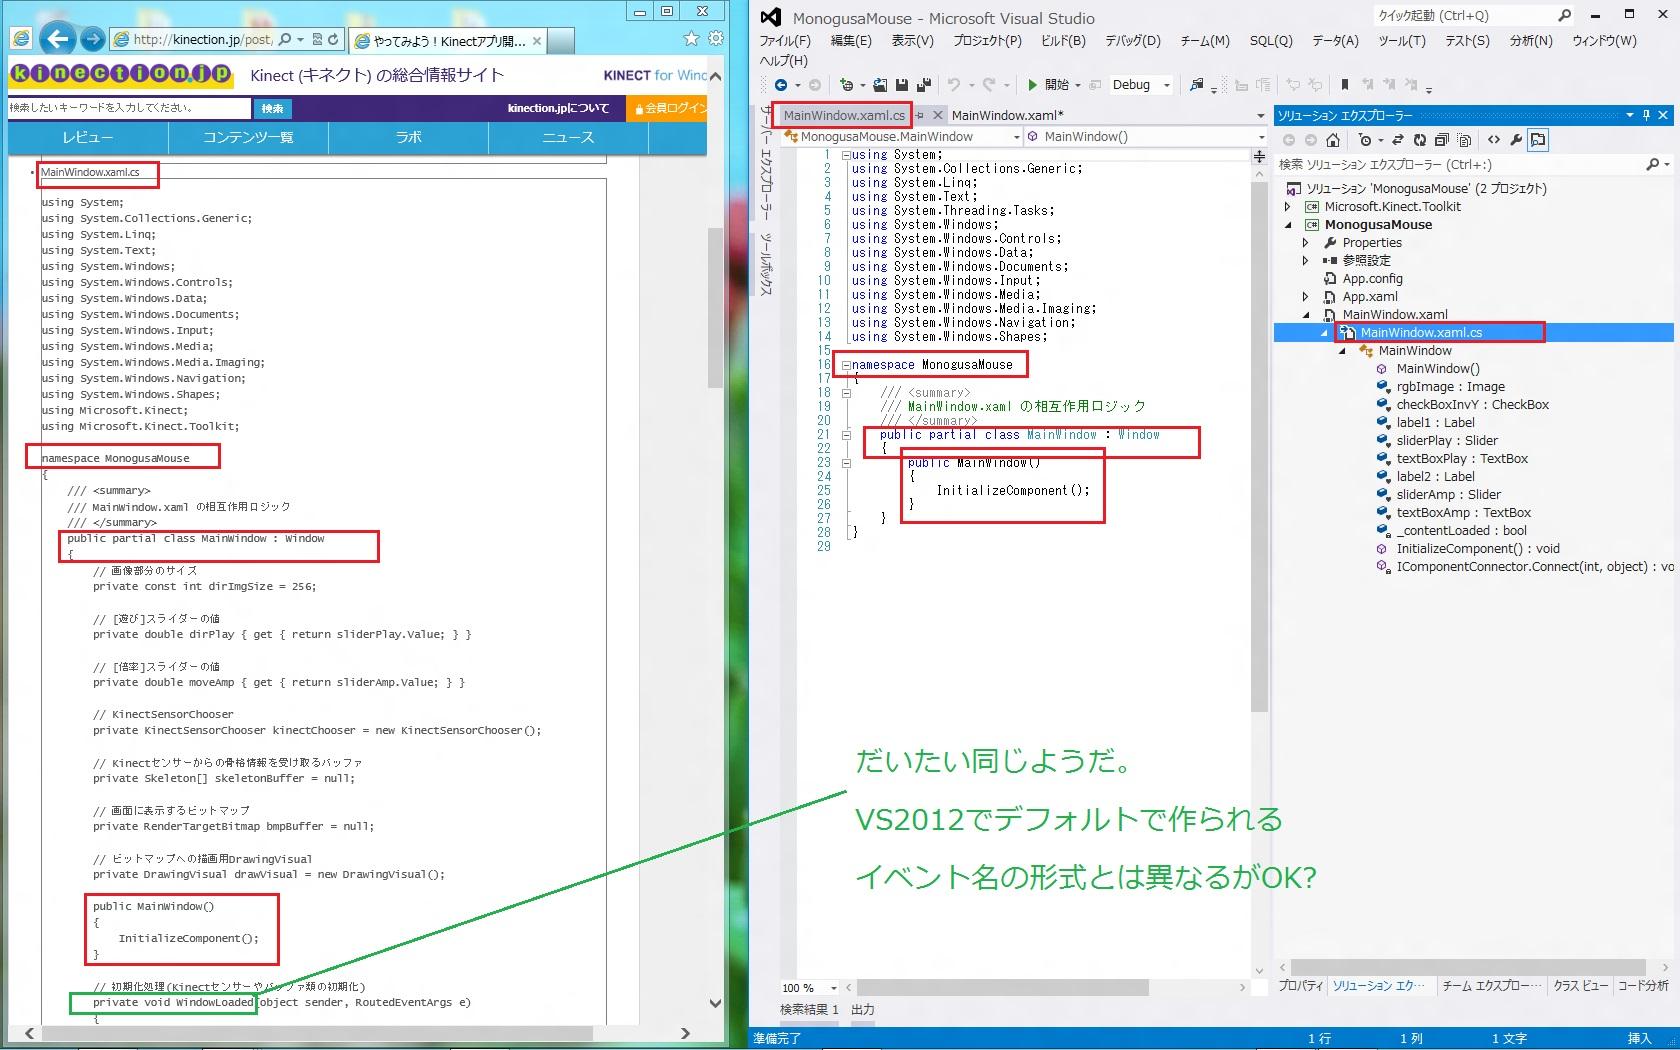Screen dimensions: 1680x1050
Task: Click the kinection.jp site logo
Action: 120,75
